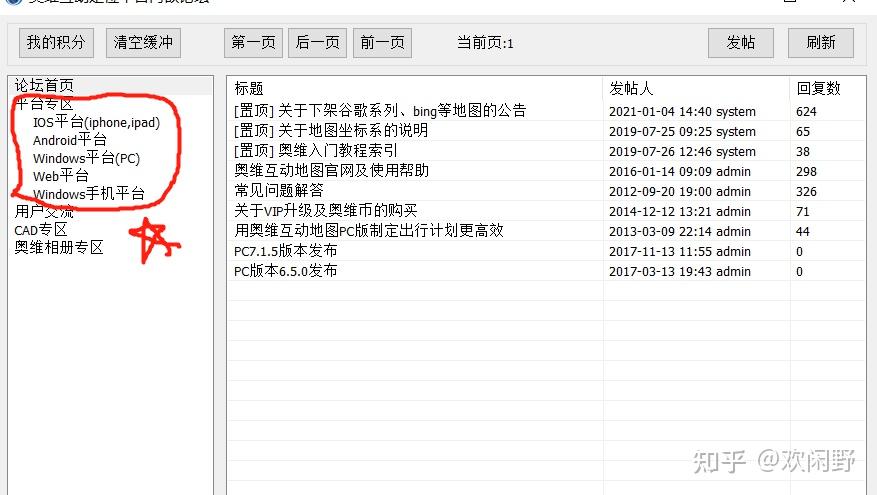The height and width of the screenshot is (495, 877).
Task: Select CAD专区 in the tree
Action: click(41, 229)
